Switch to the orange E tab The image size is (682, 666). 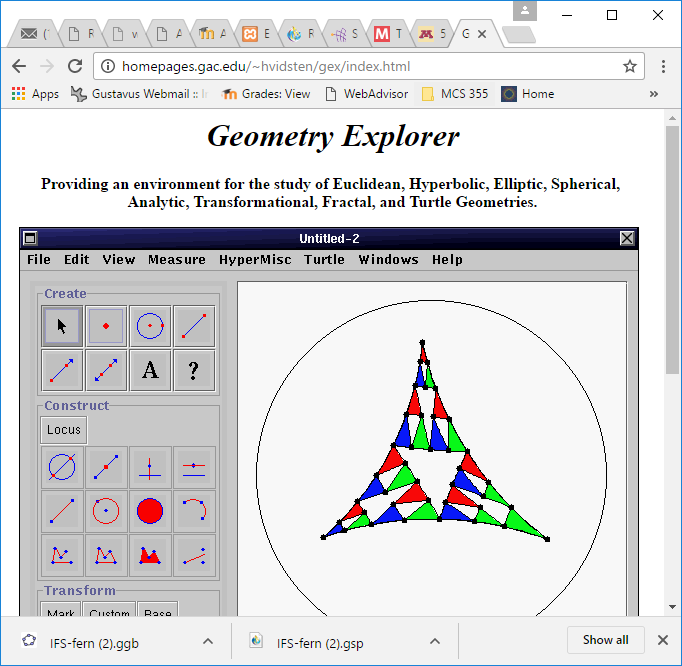[257, 34]
